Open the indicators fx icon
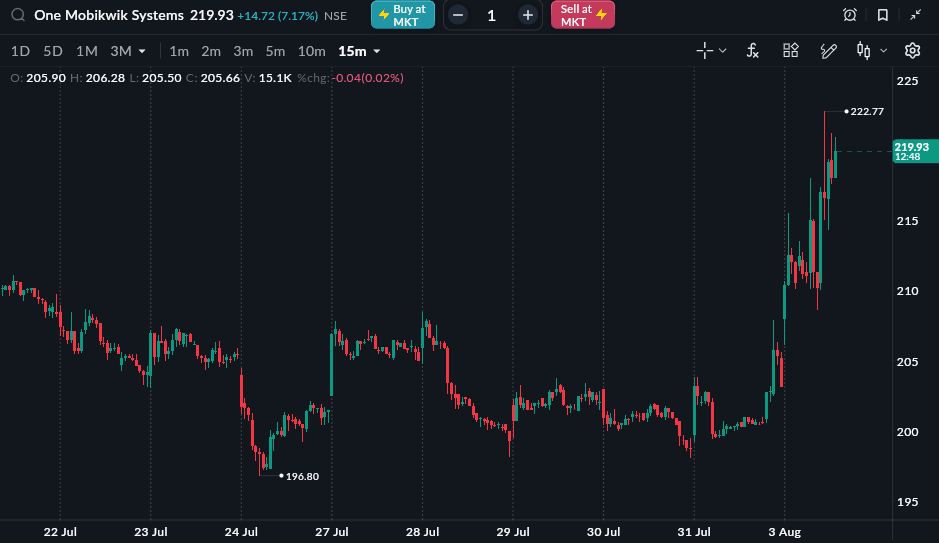The width and height of the screenshot is (939, 543). 753,51
